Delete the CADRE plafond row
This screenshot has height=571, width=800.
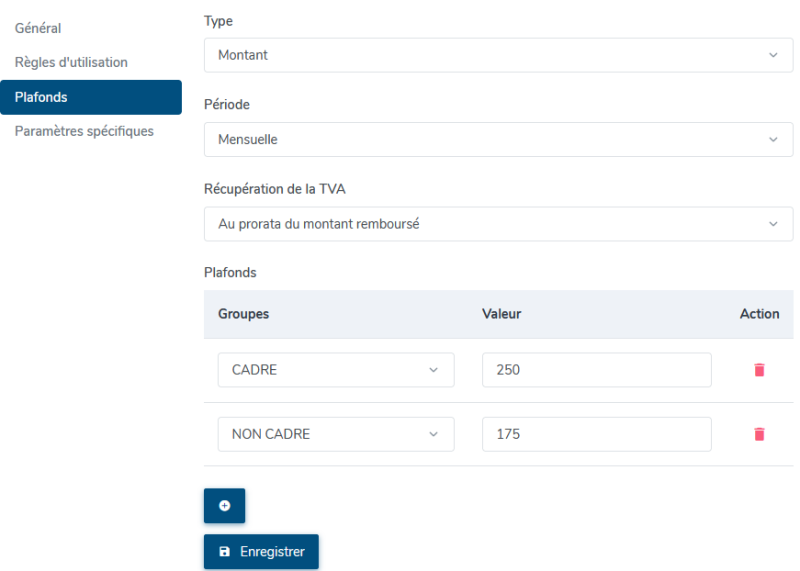point(759,370)
